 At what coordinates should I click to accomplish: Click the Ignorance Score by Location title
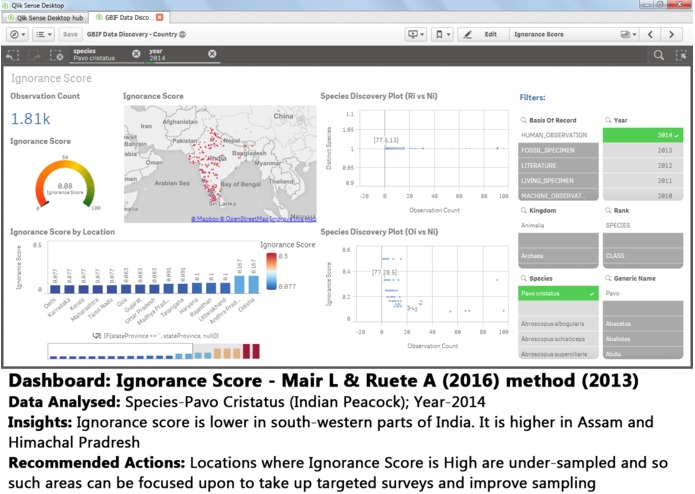62,232
